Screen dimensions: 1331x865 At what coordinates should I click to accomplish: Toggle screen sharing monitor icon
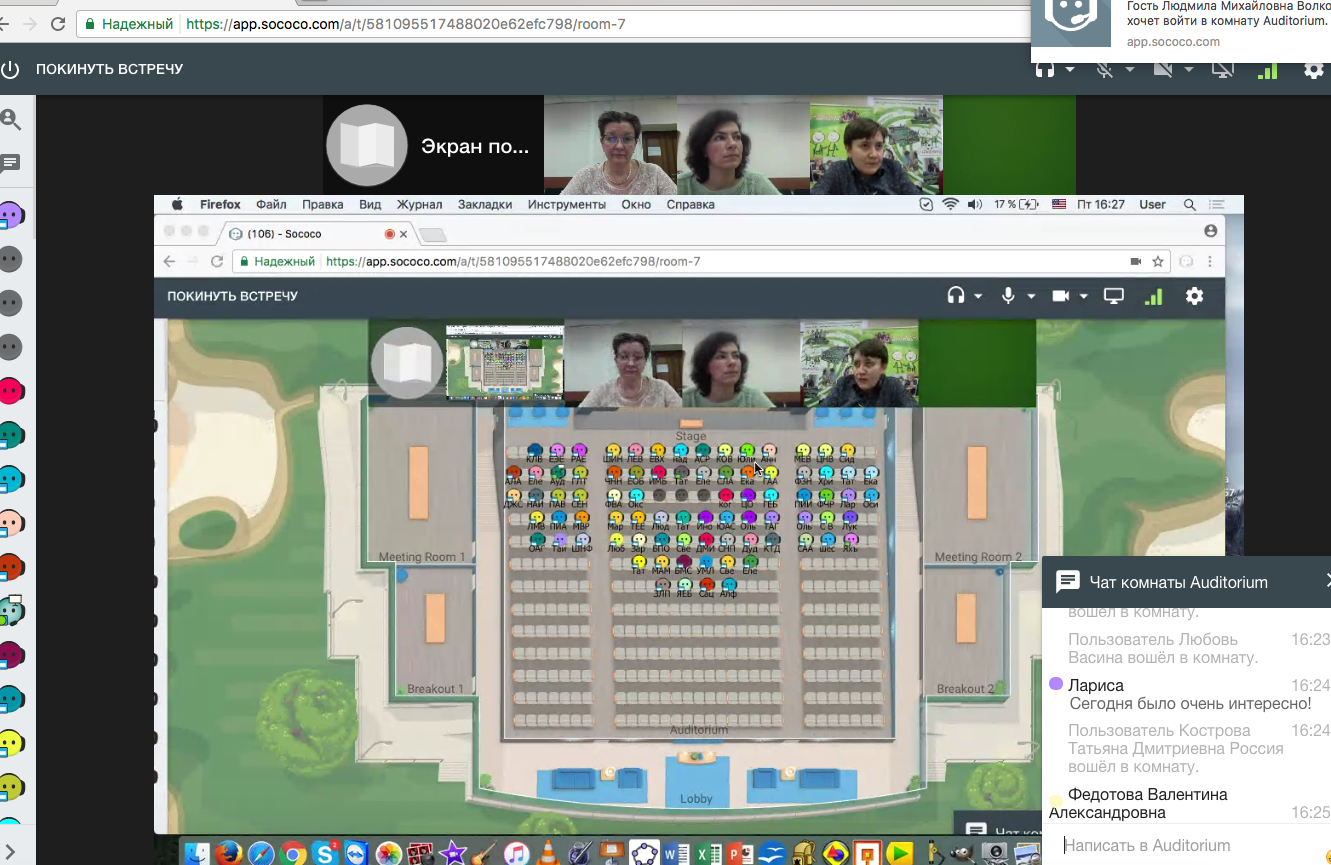pyautogui.click(x=1222, y=70)
